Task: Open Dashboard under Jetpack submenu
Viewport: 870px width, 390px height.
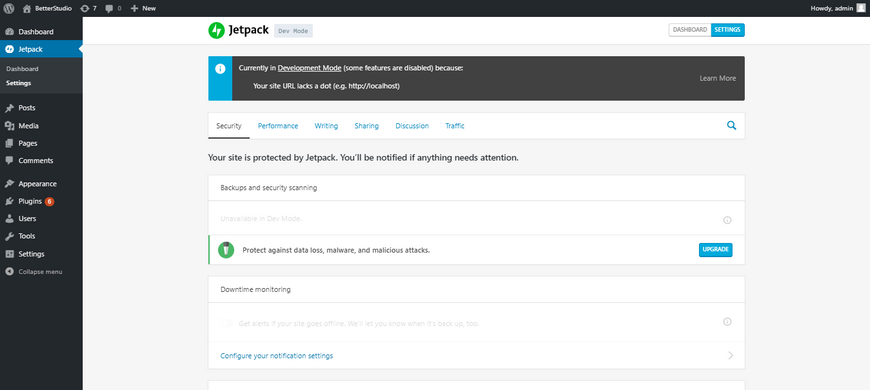Action: (22, 69)
